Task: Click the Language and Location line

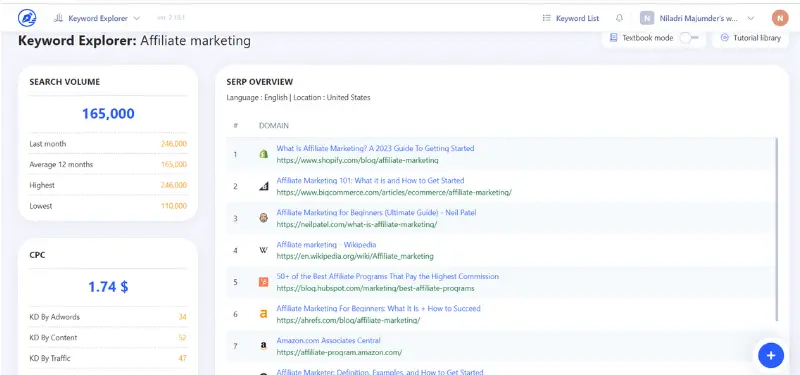Action: coord(298,97)
